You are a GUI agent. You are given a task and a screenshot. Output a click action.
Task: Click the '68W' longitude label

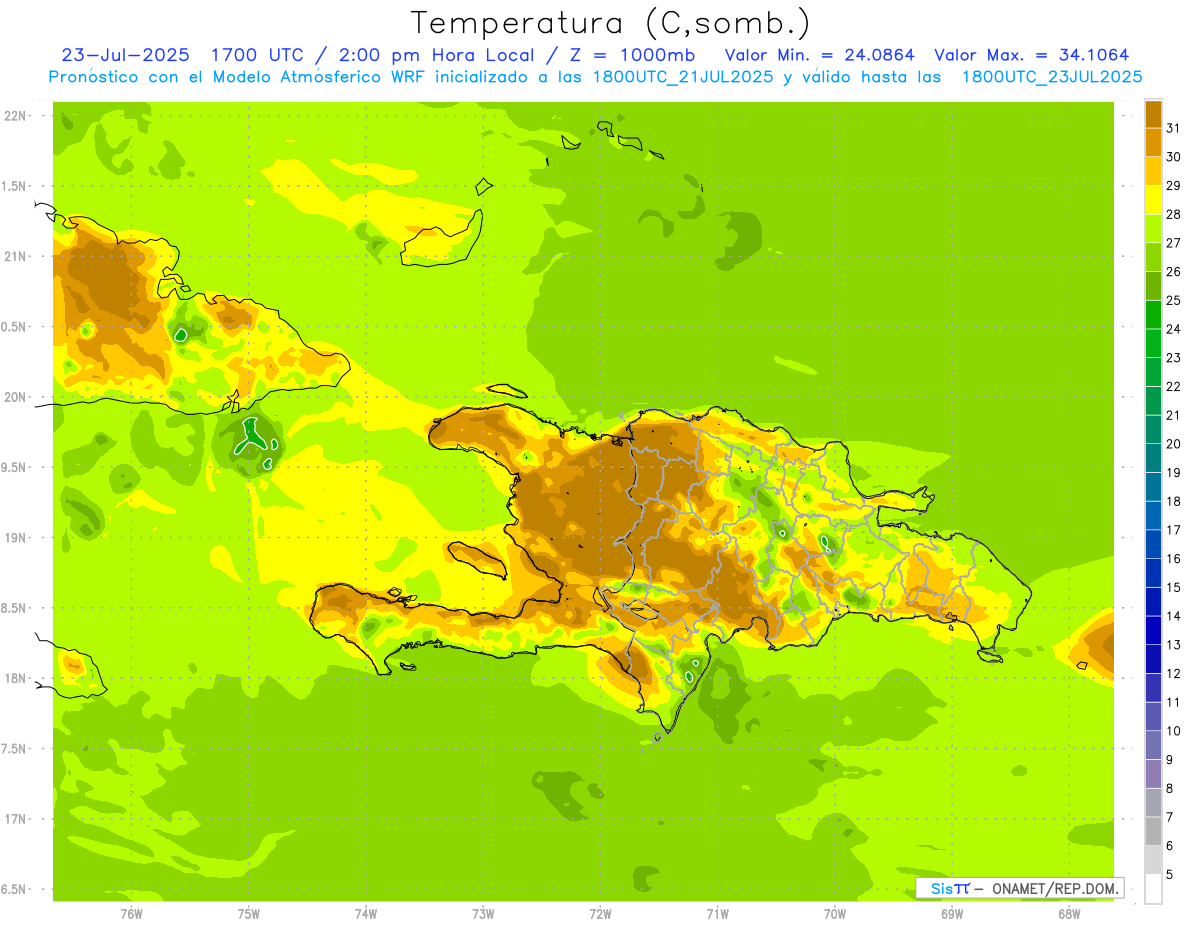[1069, 913]
